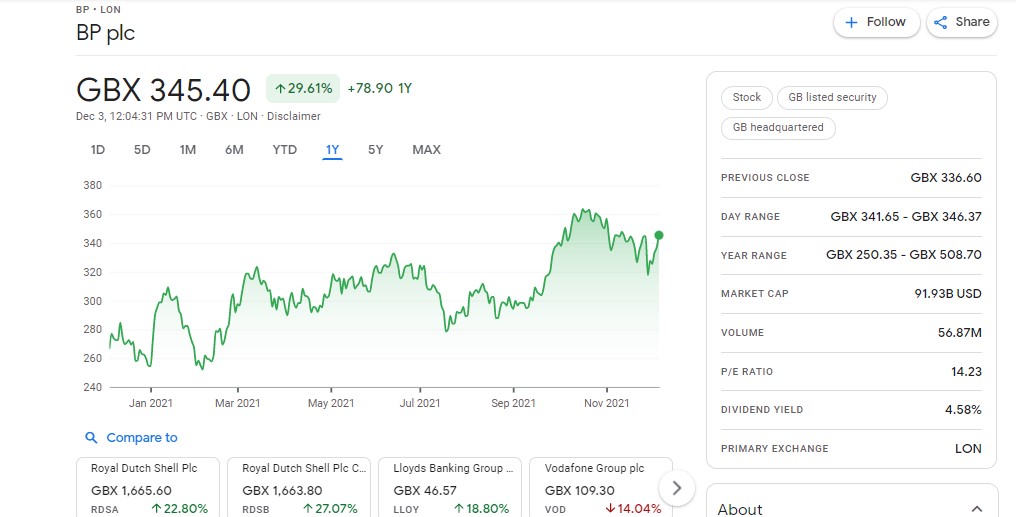Click the 29.61% gain badge
Viewport: 1016px width, 517px height.
click(303, 88)
